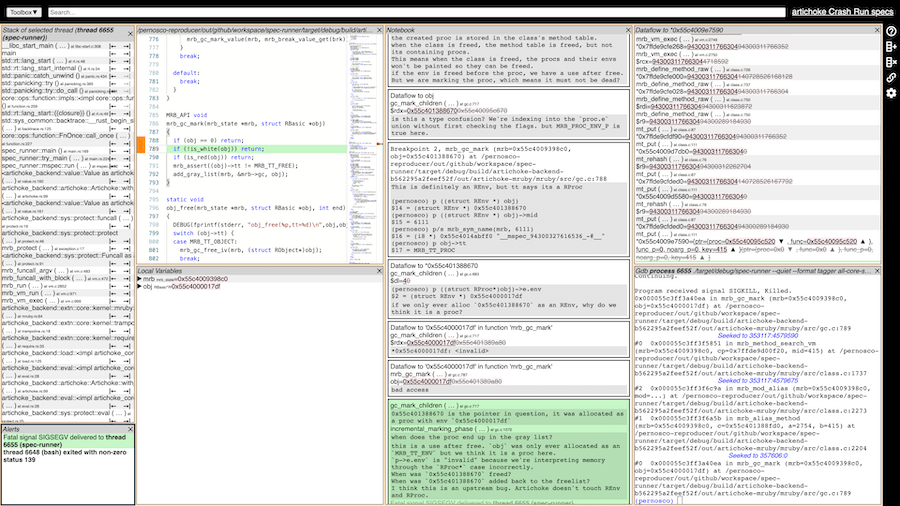900x506 pixels.
Task: Click the chain link share icon
Action: coord(891,77)
